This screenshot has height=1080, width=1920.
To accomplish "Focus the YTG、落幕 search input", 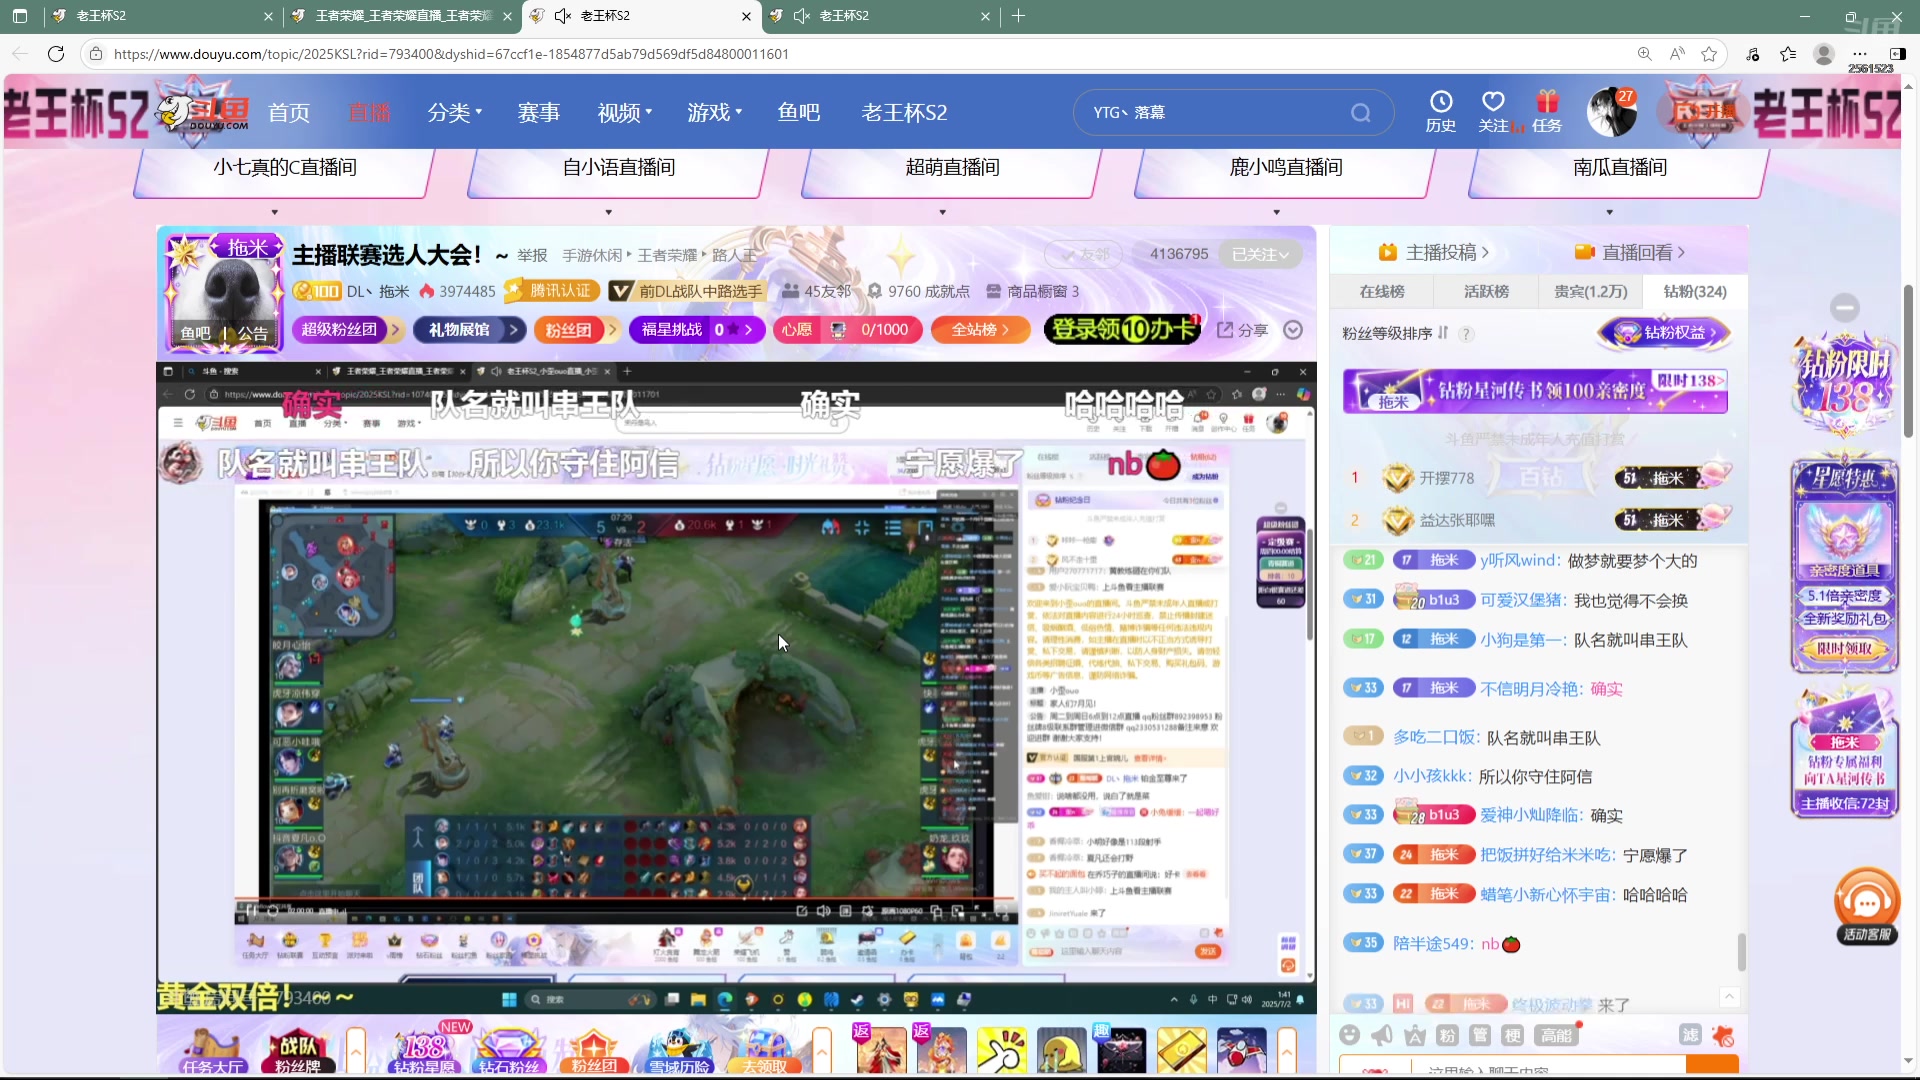I will 1215,112.
